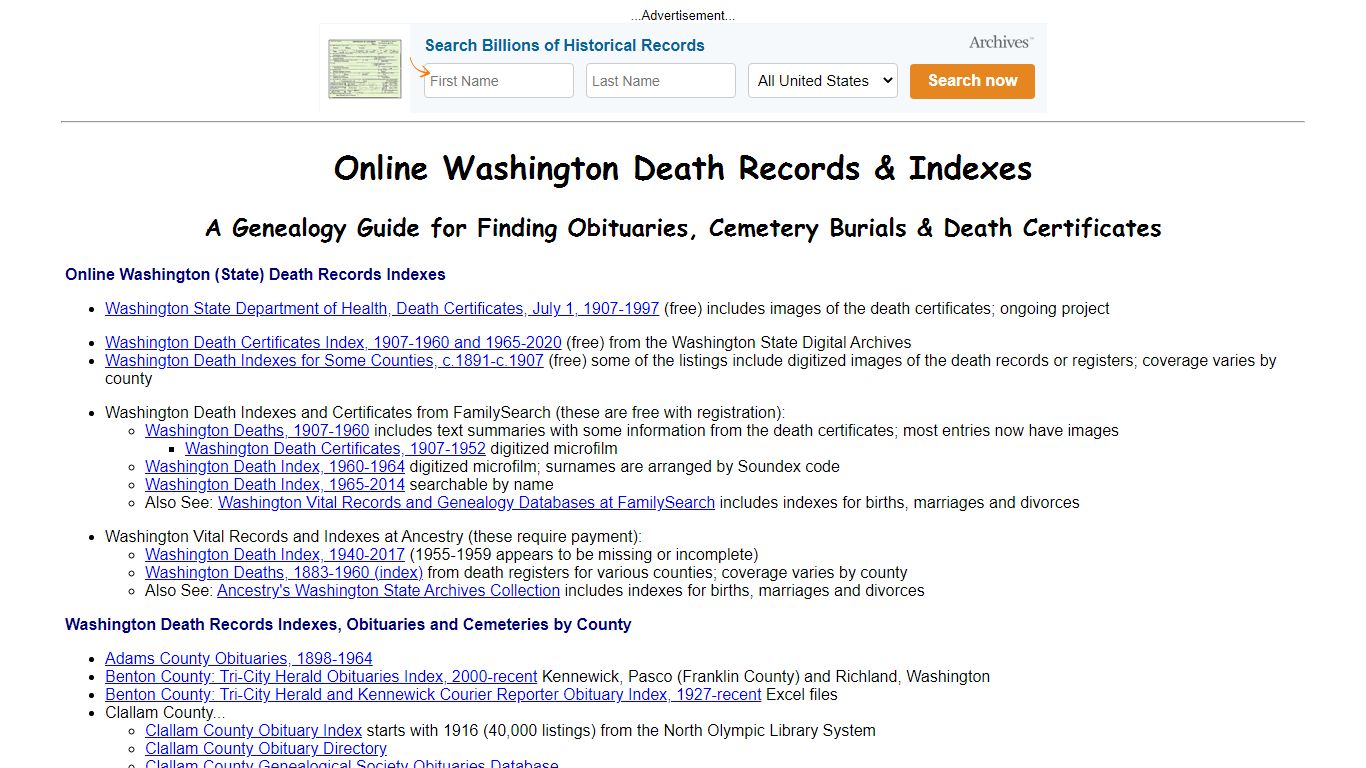Click the Archives logo in the advertisement
Image resolution: width=1366 pixels, height=768 pixels.
pos(1000,42)
